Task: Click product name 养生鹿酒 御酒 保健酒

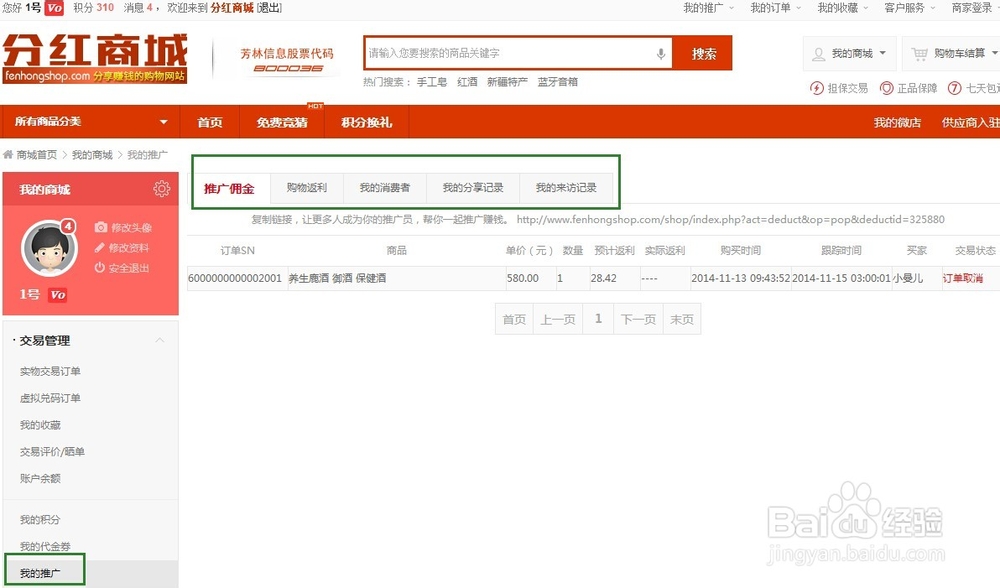Action: coord(337,278)
